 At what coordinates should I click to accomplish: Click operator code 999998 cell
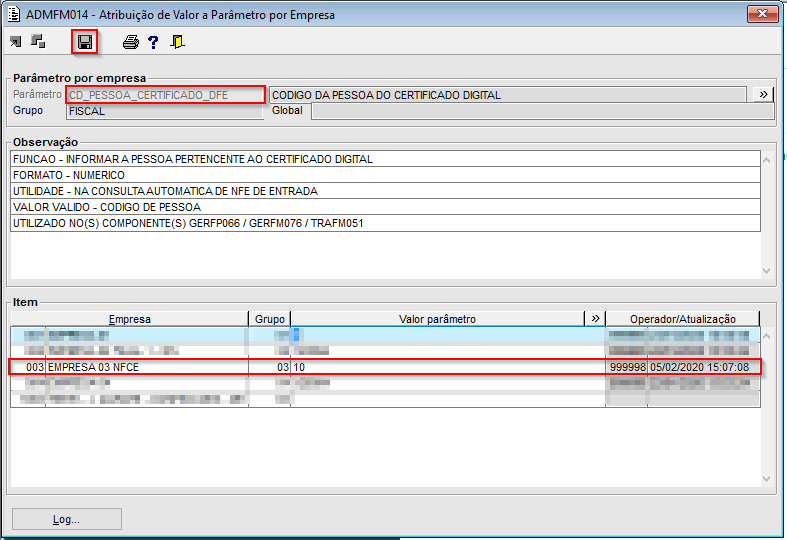coord(627,367)
